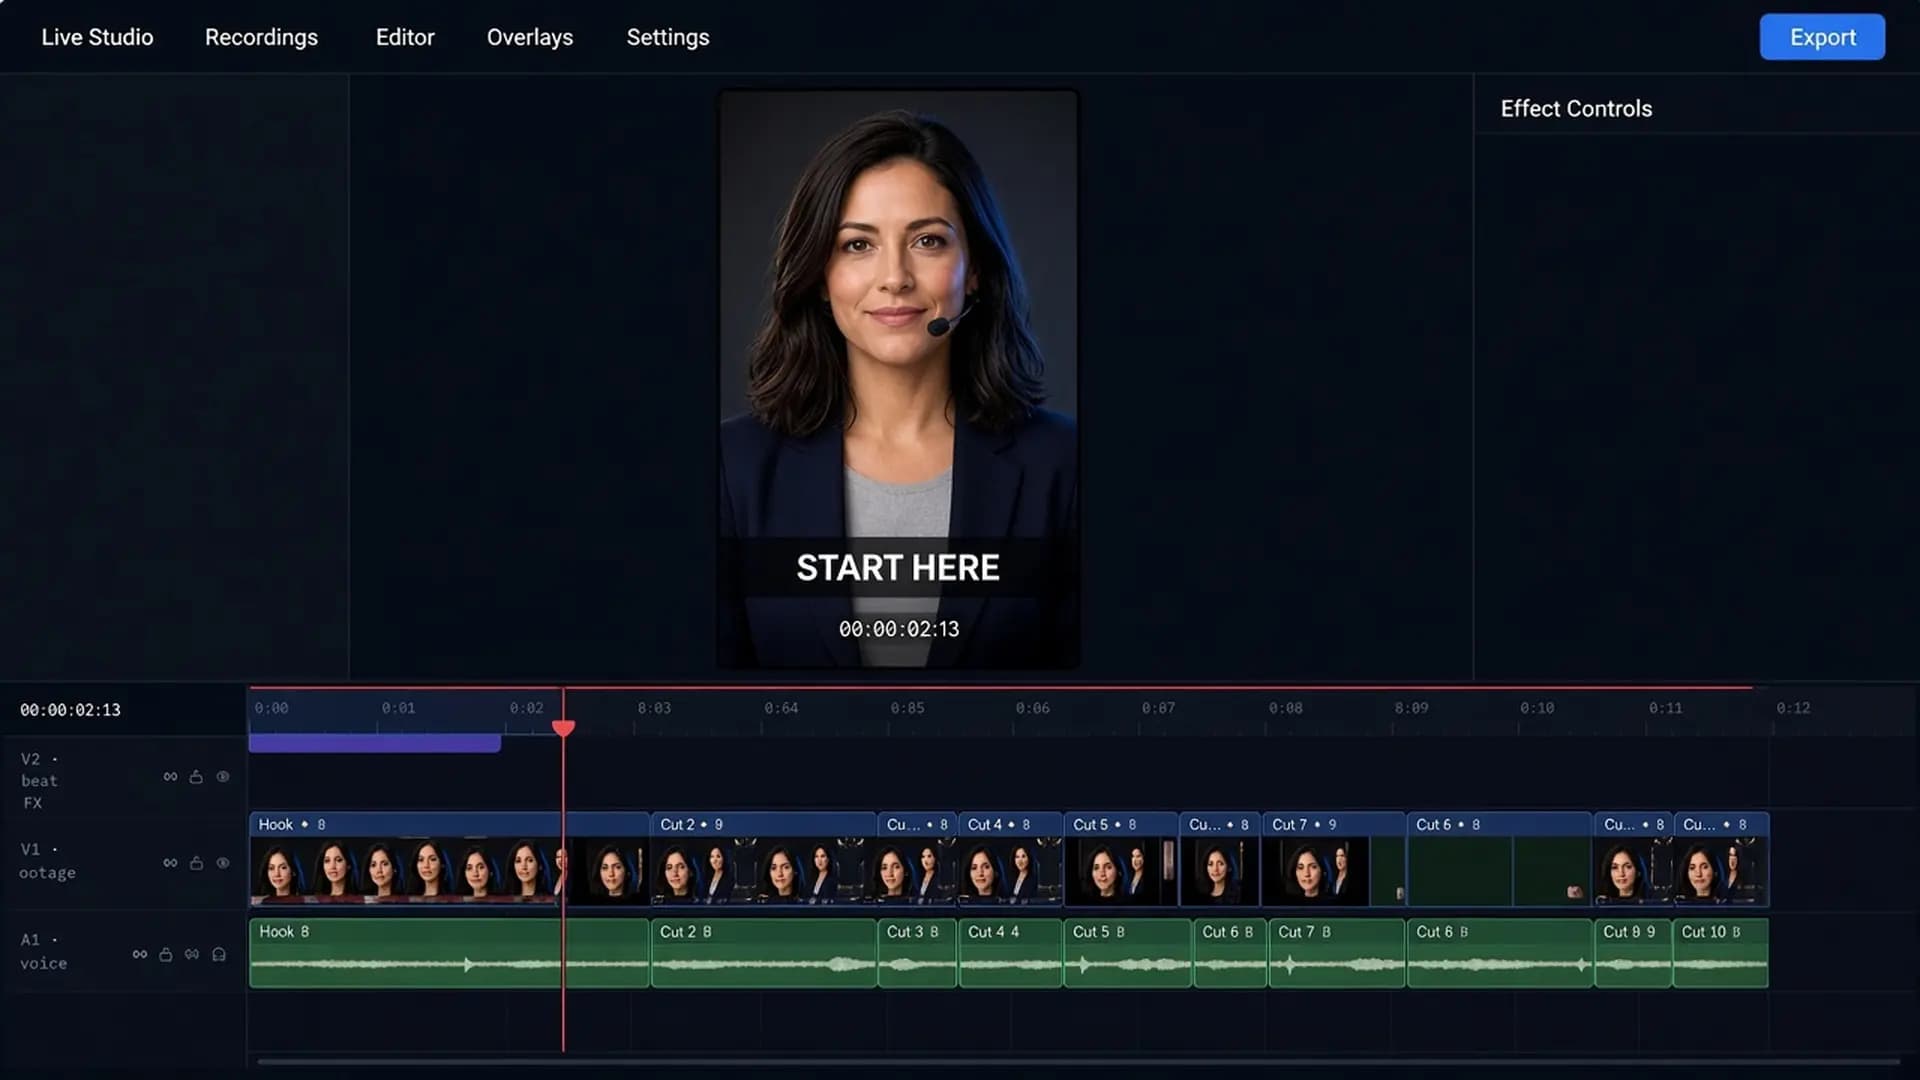Open the Live Studio tab
Viewport: 1920px width, 1080px height.
(97, 37)
